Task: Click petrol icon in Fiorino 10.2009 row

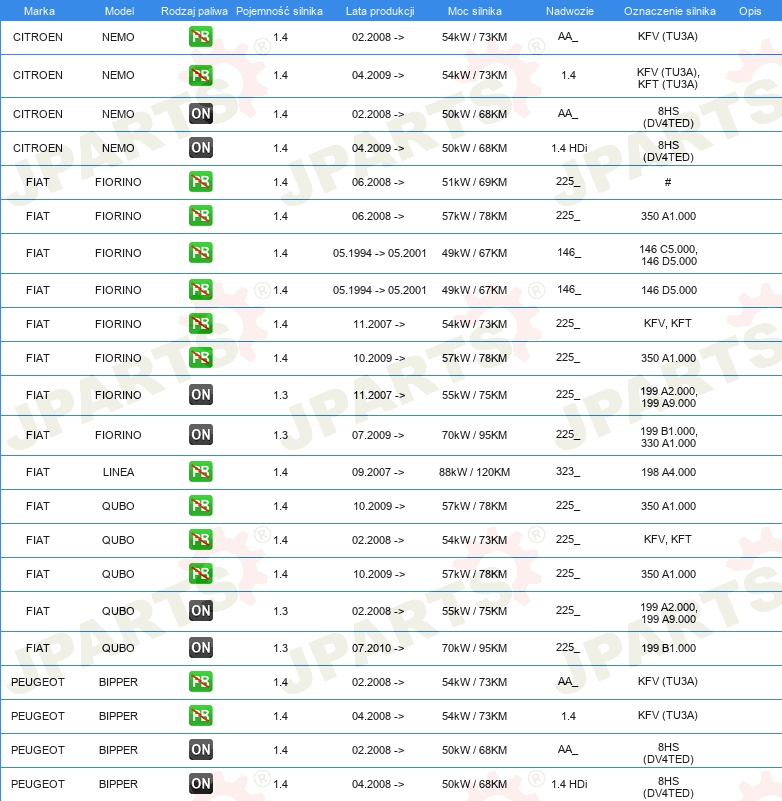Action: (200, 358)
